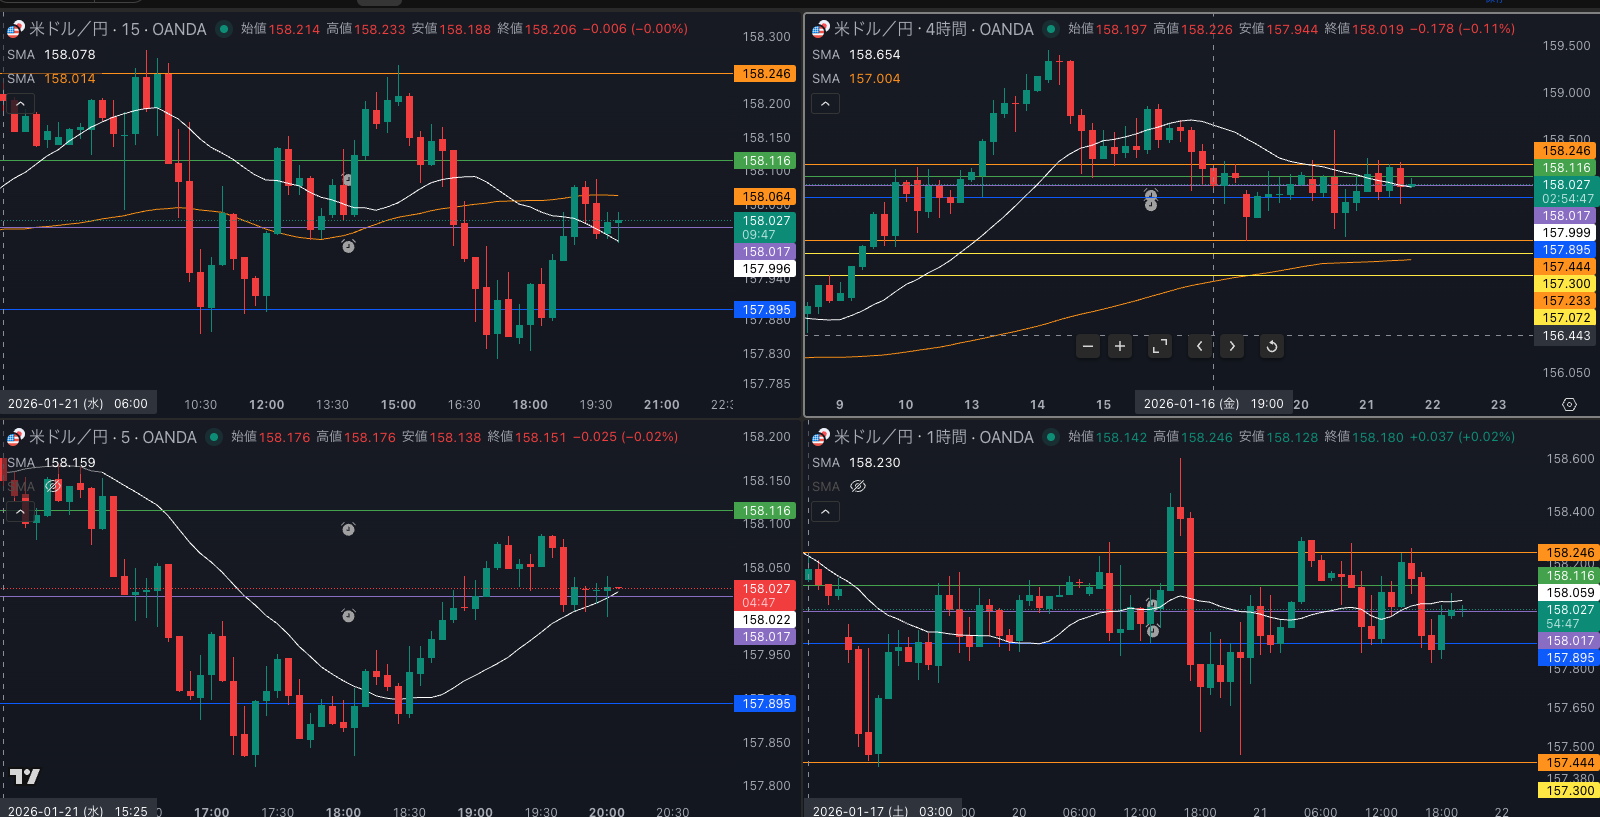This screenshot has height=817, width=1600.
Task: Collapse indicator legend on 5-minute chart
Action: coord(20,511)
